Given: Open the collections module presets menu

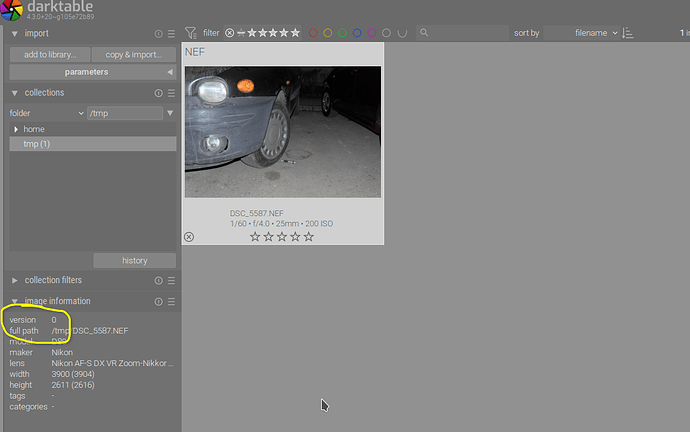Looking at the screenshot, I should (171, 93).
